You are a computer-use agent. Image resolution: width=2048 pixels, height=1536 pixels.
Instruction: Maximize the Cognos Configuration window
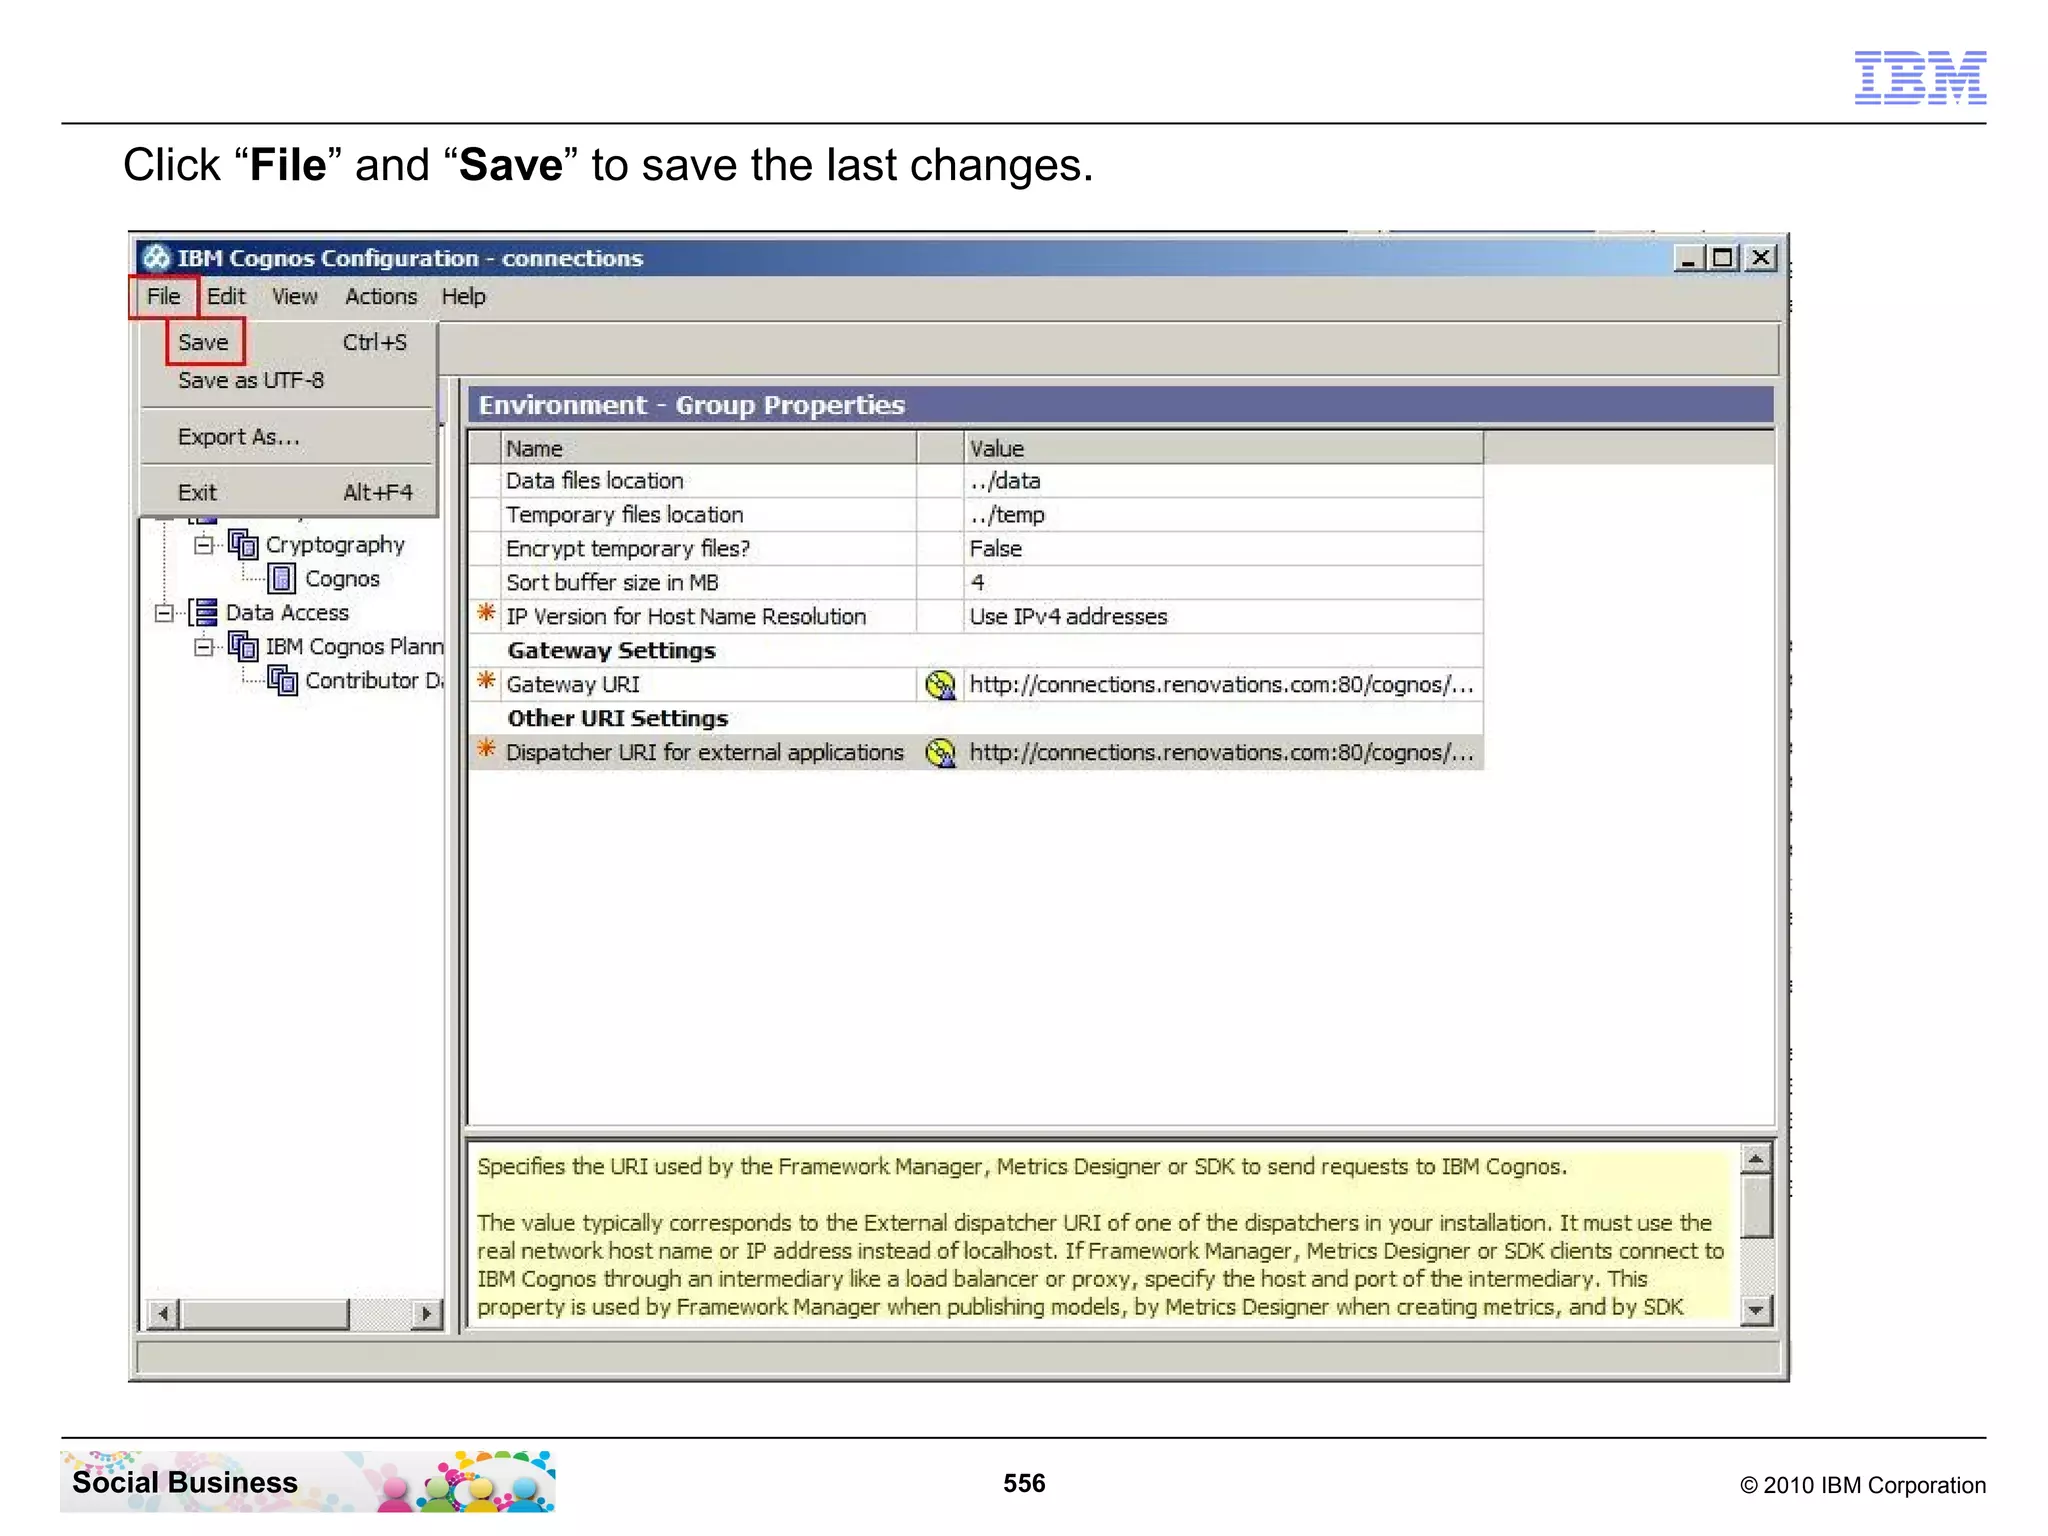(1722, 259)
